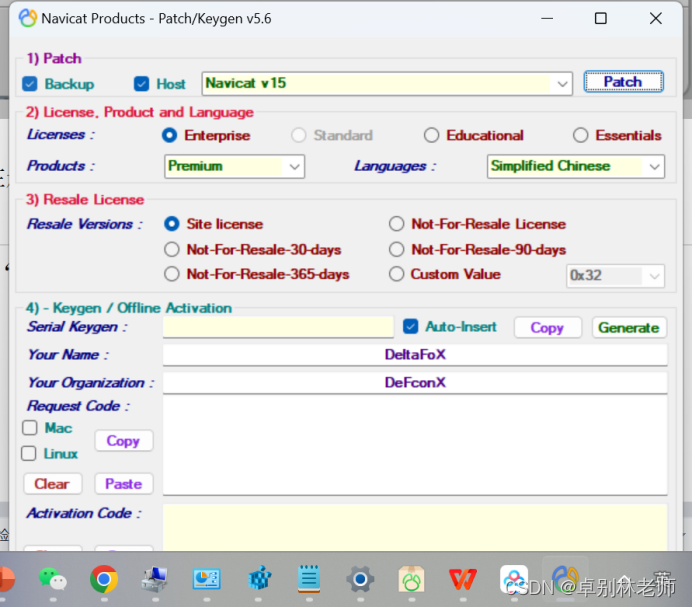The height and width of the screenshot is (607, 692).
Task: Select the Essentials license option
Action: point(580,136)
